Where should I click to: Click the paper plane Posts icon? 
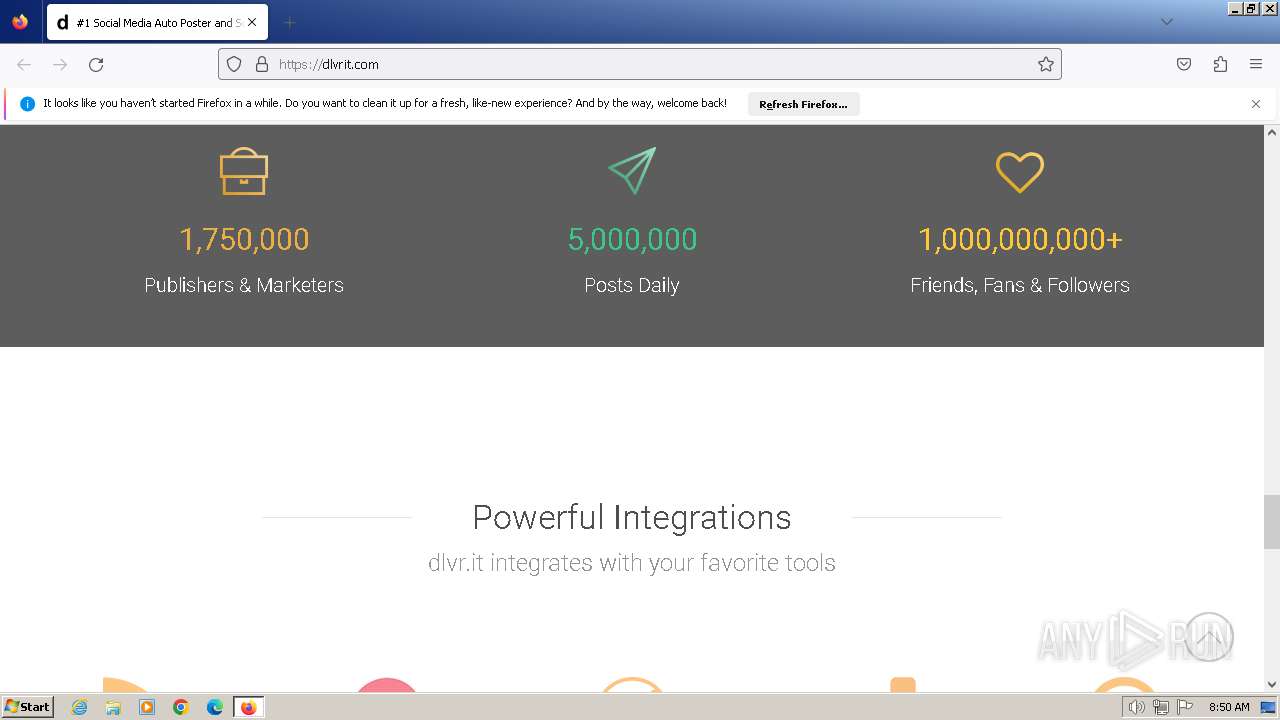[x=632, y=171]
